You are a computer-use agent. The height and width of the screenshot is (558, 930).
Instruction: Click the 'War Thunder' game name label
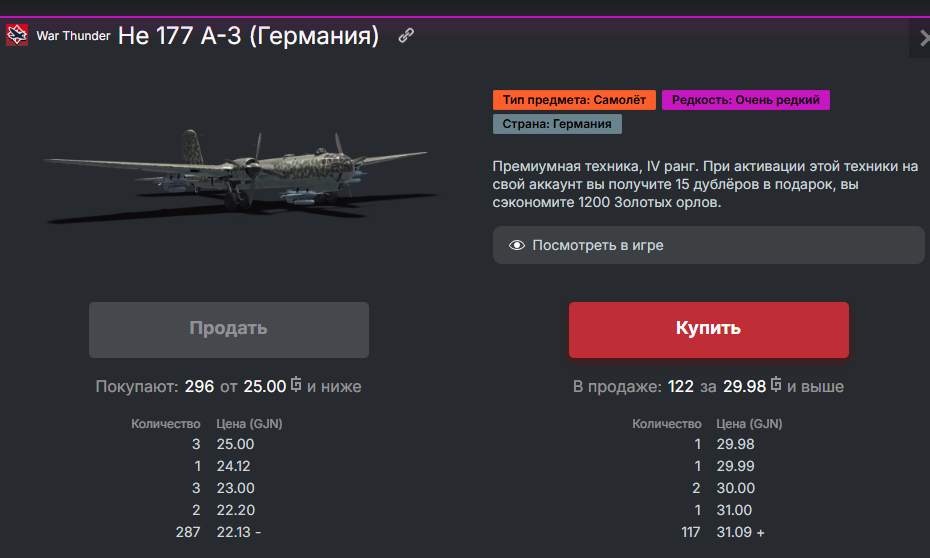74,36
